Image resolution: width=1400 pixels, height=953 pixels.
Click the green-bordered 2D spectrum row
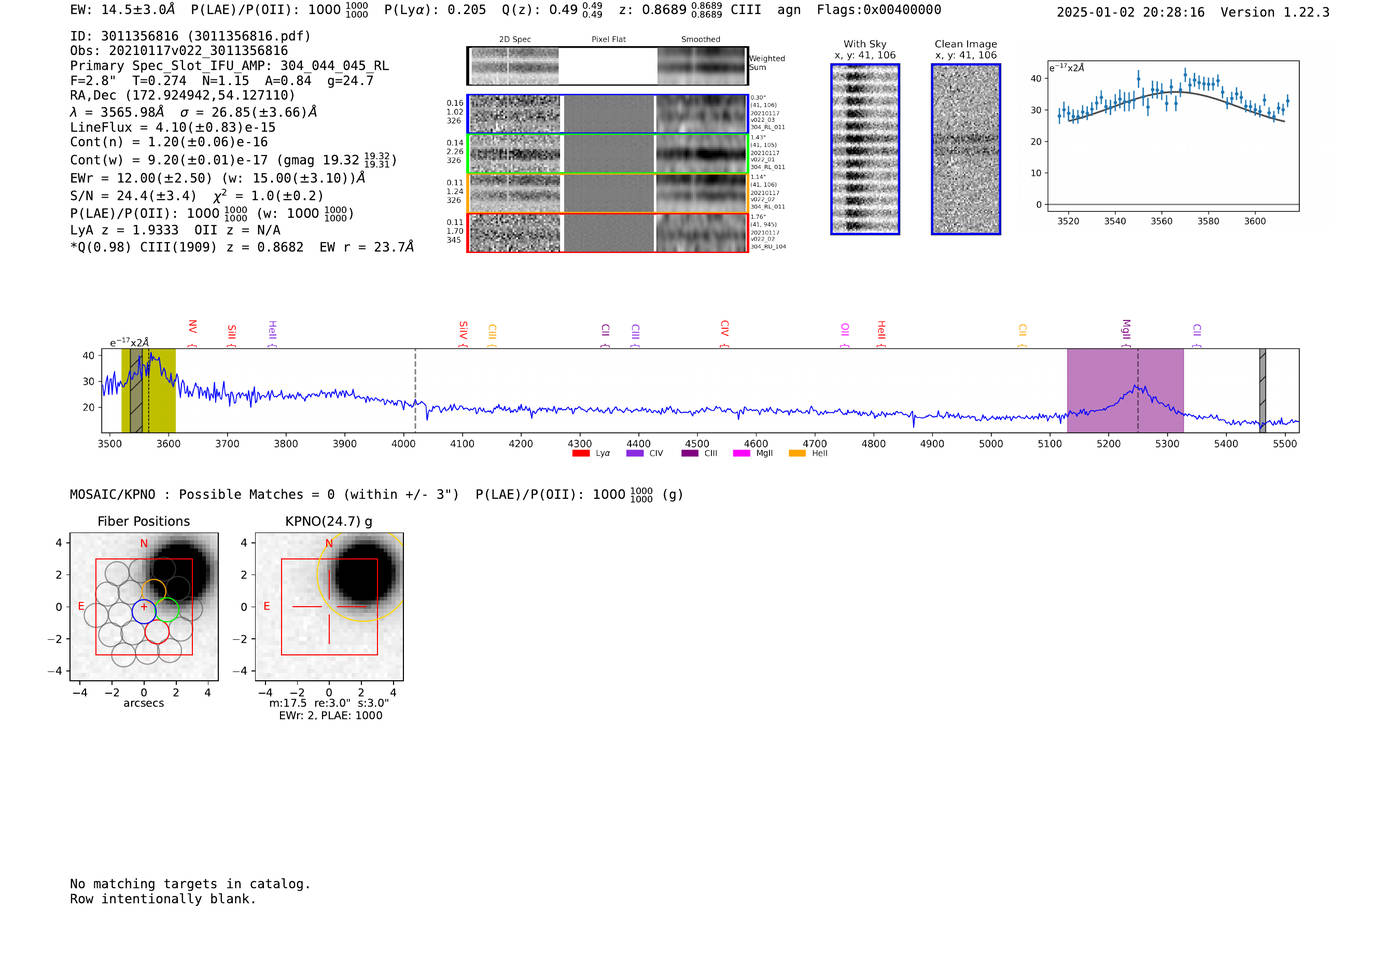pos(607,153)
